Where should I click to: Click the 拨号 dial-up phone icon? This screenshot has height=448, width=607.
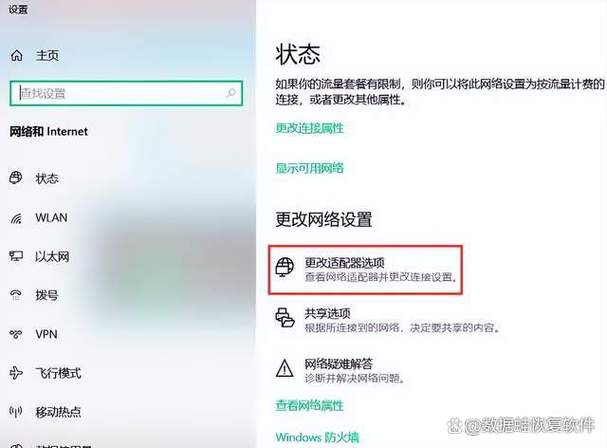click(16, 295)
